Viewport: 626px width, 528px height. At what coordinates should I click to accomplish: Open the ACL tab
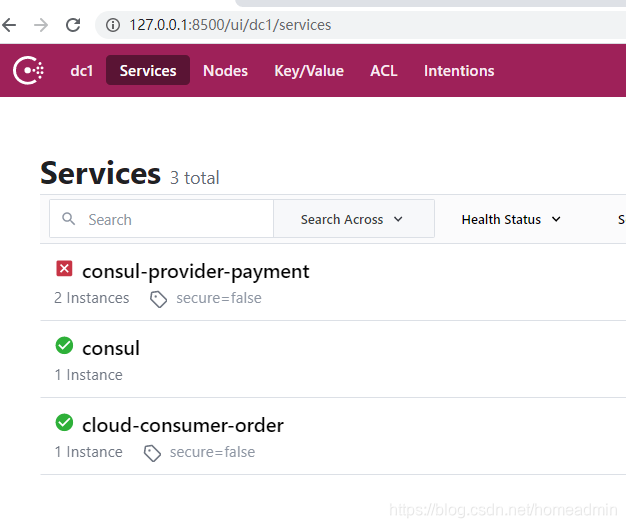tap(383, 71)
